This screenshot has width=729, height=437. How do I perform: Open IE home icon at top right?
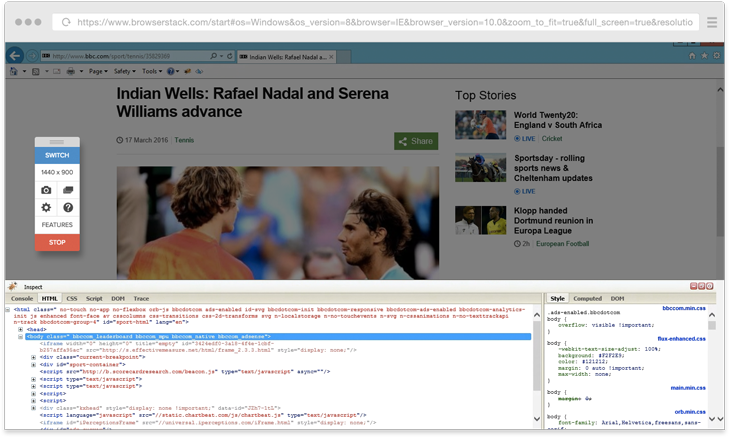[x=692, y=55]
